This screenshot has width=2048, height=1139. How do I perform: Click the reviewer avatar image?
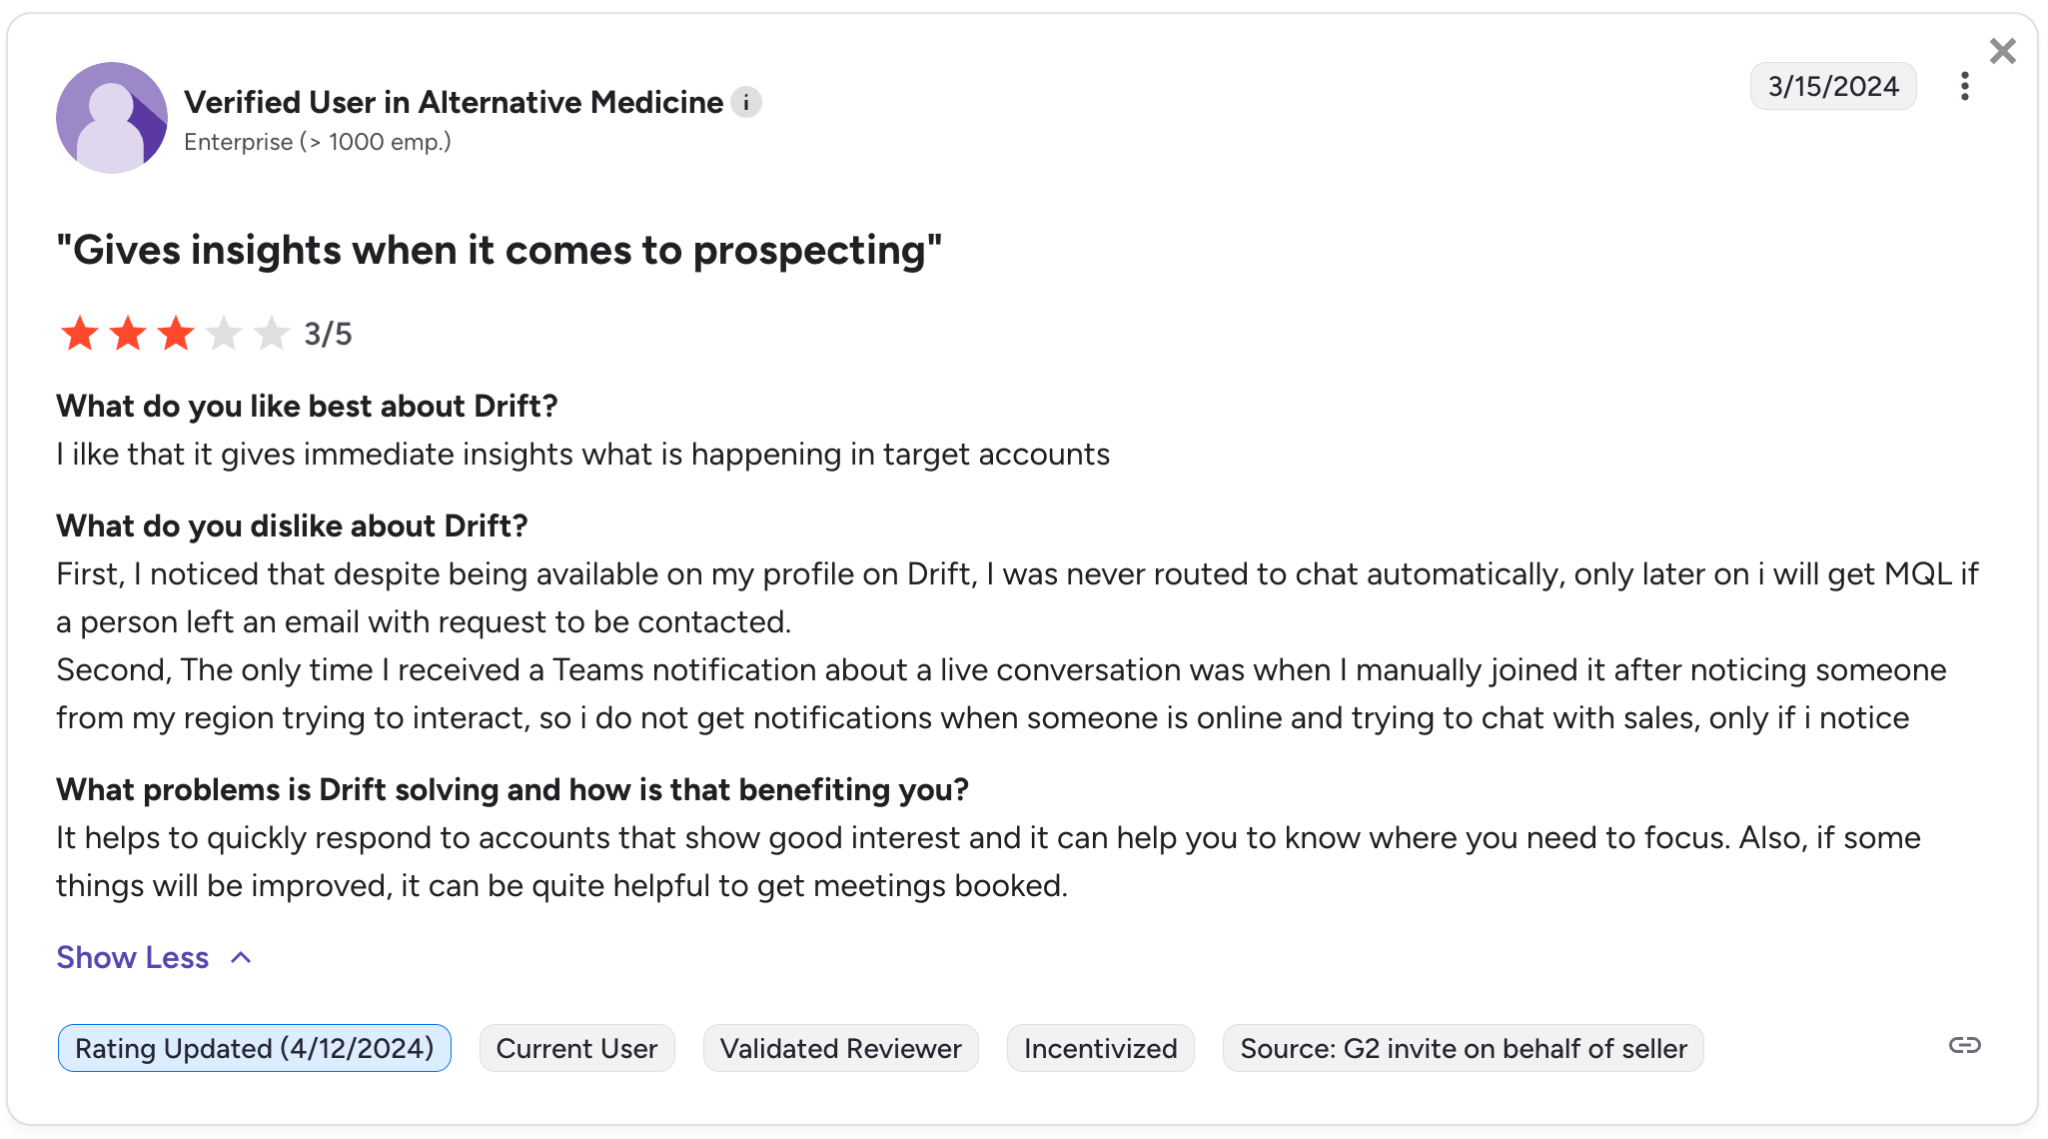(112, 117)
